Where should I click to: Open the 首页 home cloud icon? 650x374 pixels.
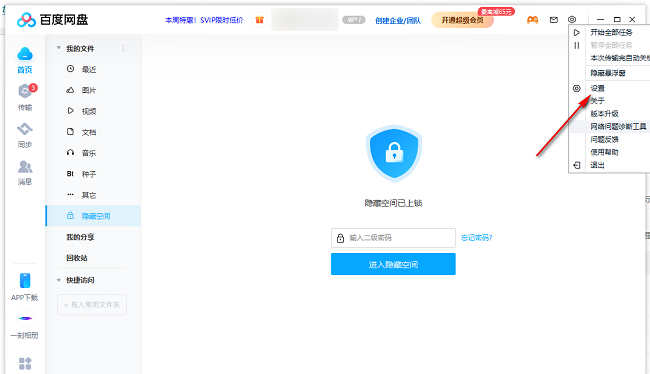coord(25,54)
